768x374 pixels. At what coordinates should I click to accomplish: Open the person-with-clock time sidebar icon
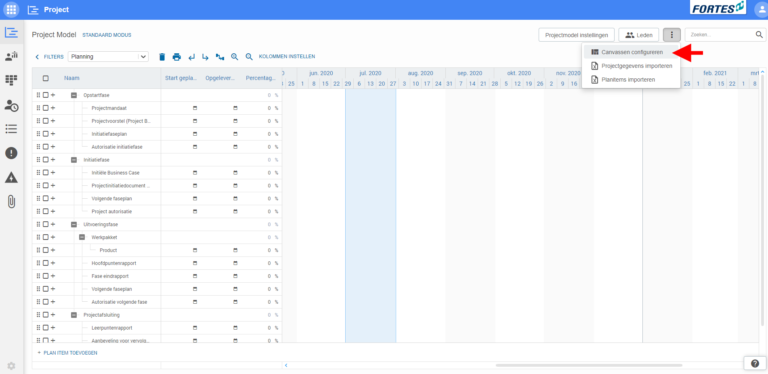tap(11, 105)
